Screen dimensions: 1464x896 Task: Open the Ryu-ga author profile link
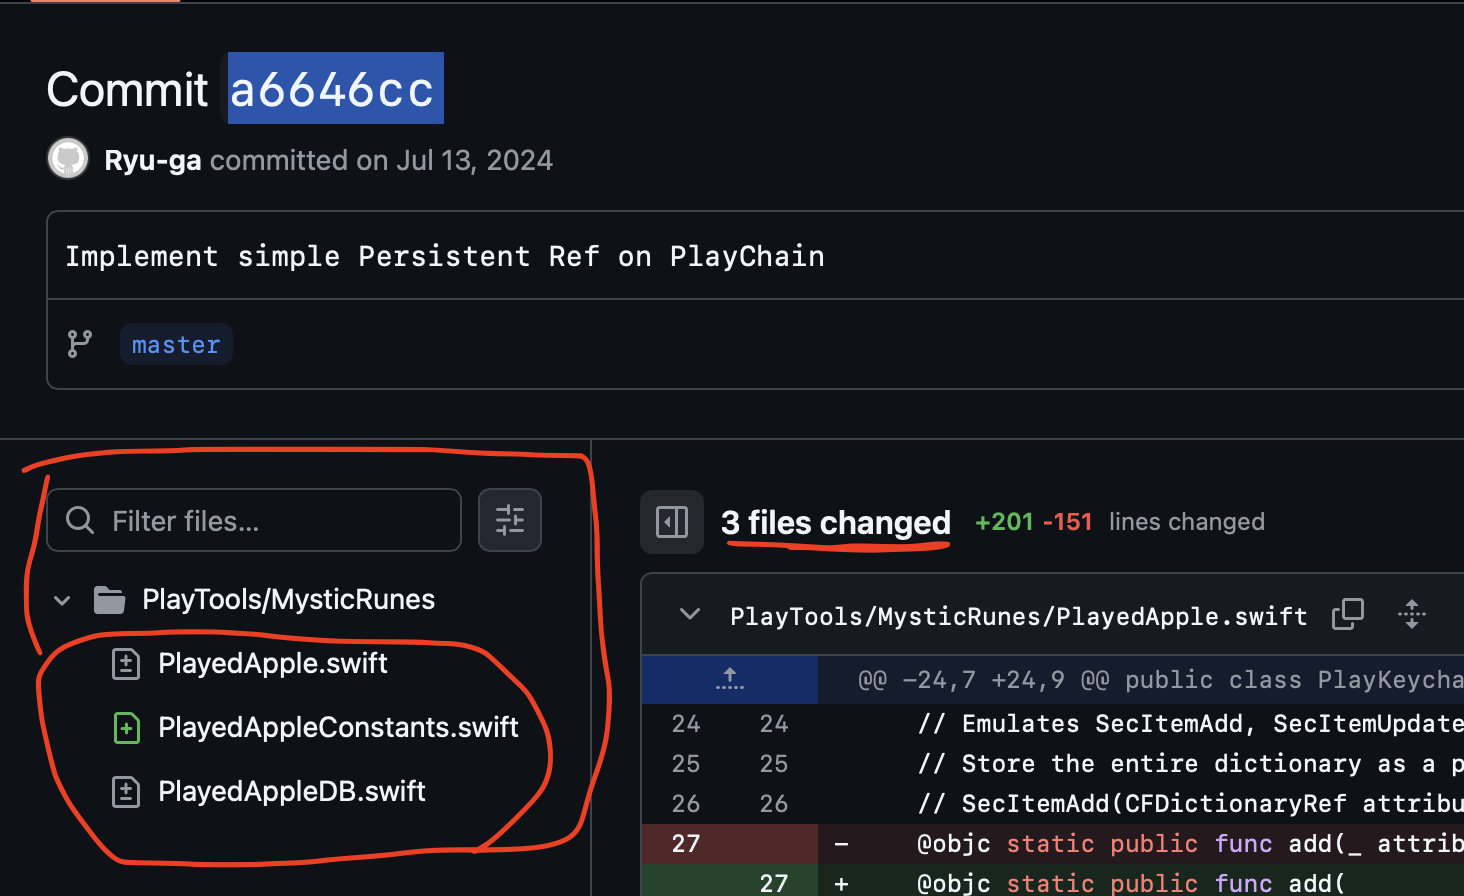click(153, 160)
